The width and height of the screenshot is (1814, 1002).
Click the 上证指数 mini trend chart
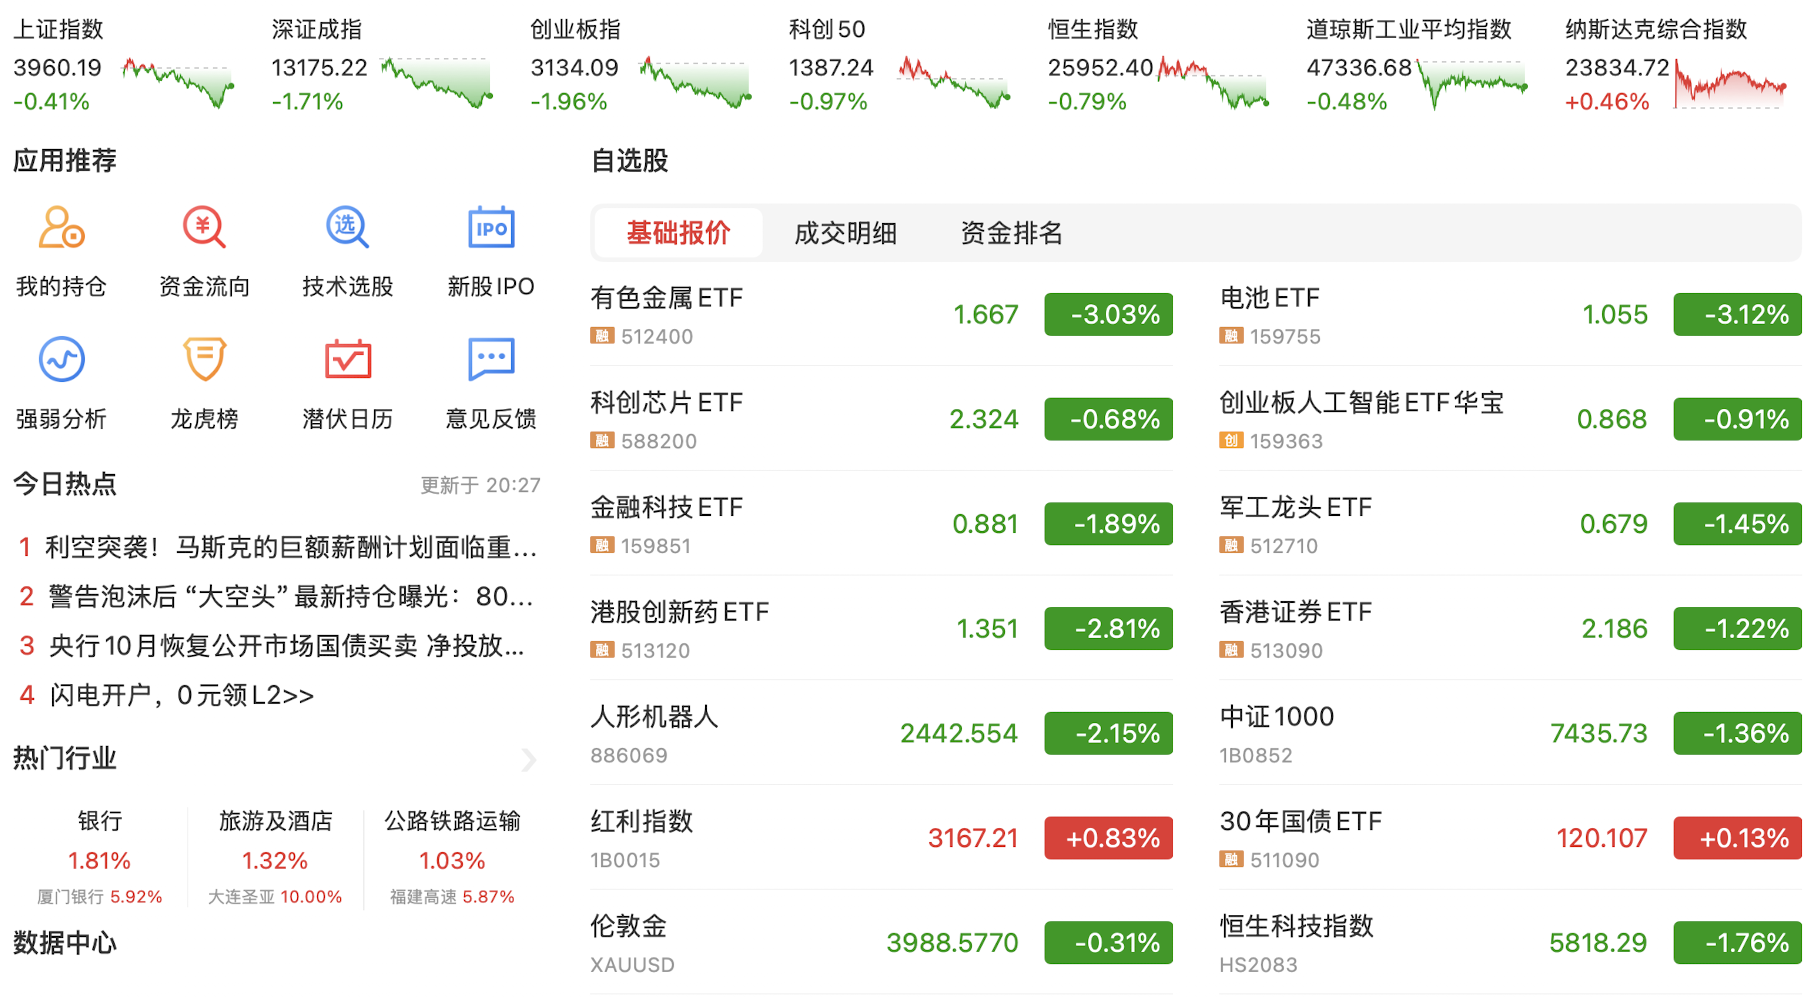click(x=178, y=82)
